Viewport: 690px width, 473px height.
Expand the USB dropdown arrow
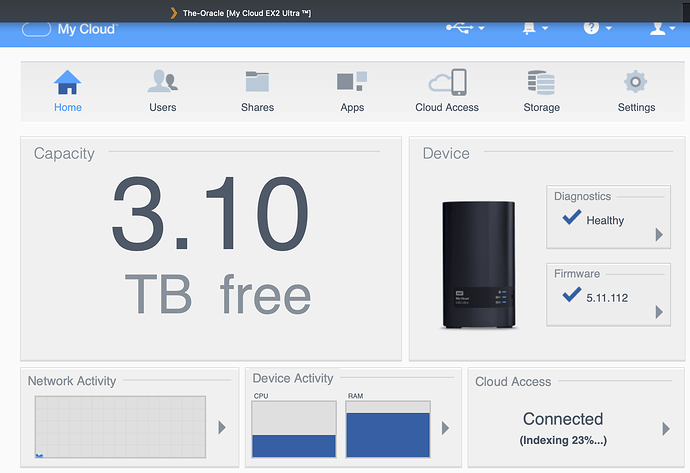pos(481,28)
